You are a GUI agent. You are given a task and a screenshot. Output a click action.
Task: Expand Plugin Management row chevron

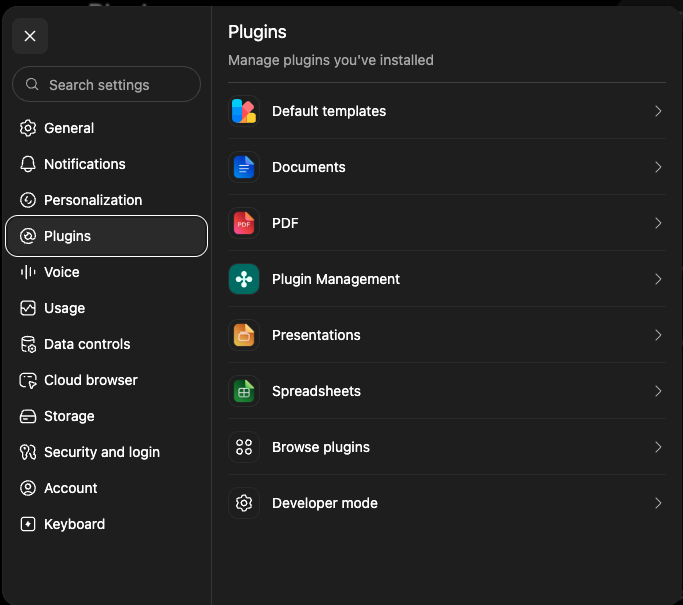click(x=658, y=279)
